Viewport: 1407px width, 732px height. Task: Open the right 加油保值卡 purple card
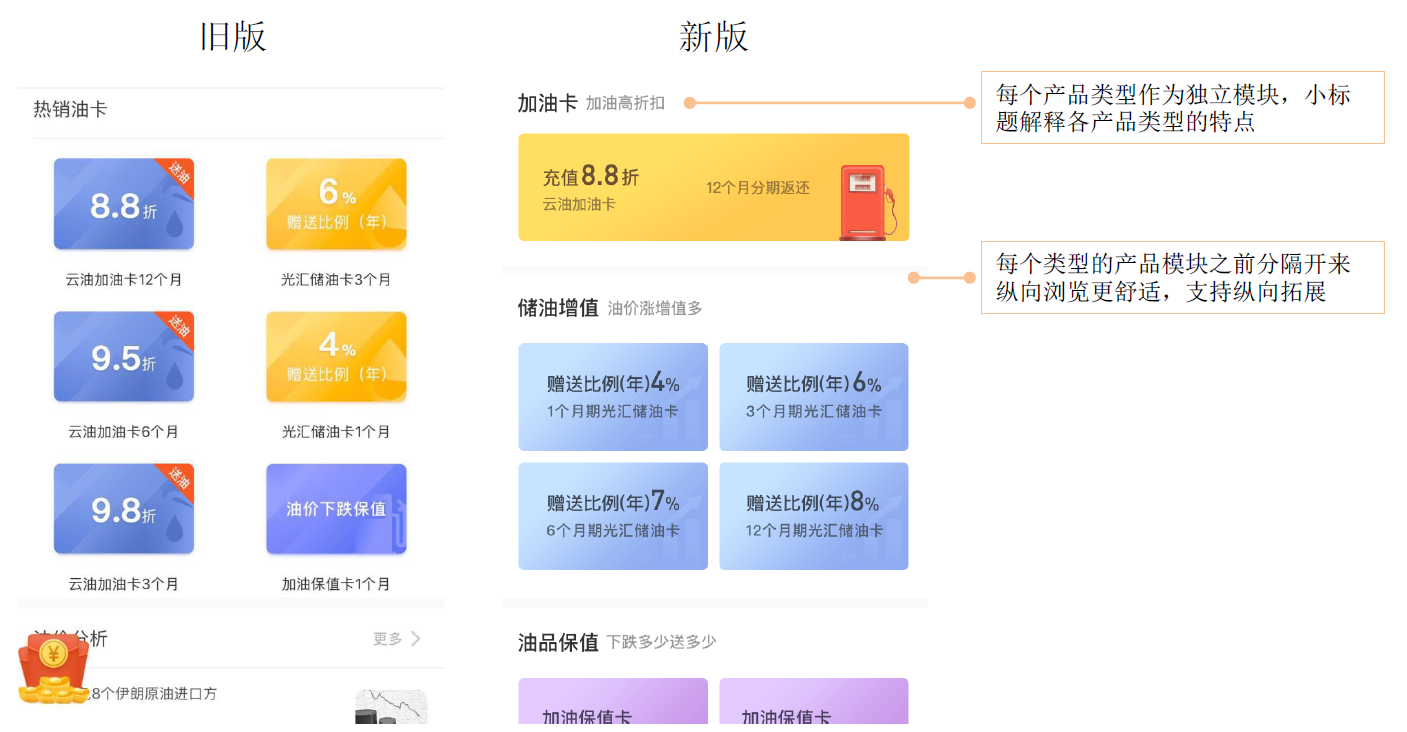click(x=813, y=702)
